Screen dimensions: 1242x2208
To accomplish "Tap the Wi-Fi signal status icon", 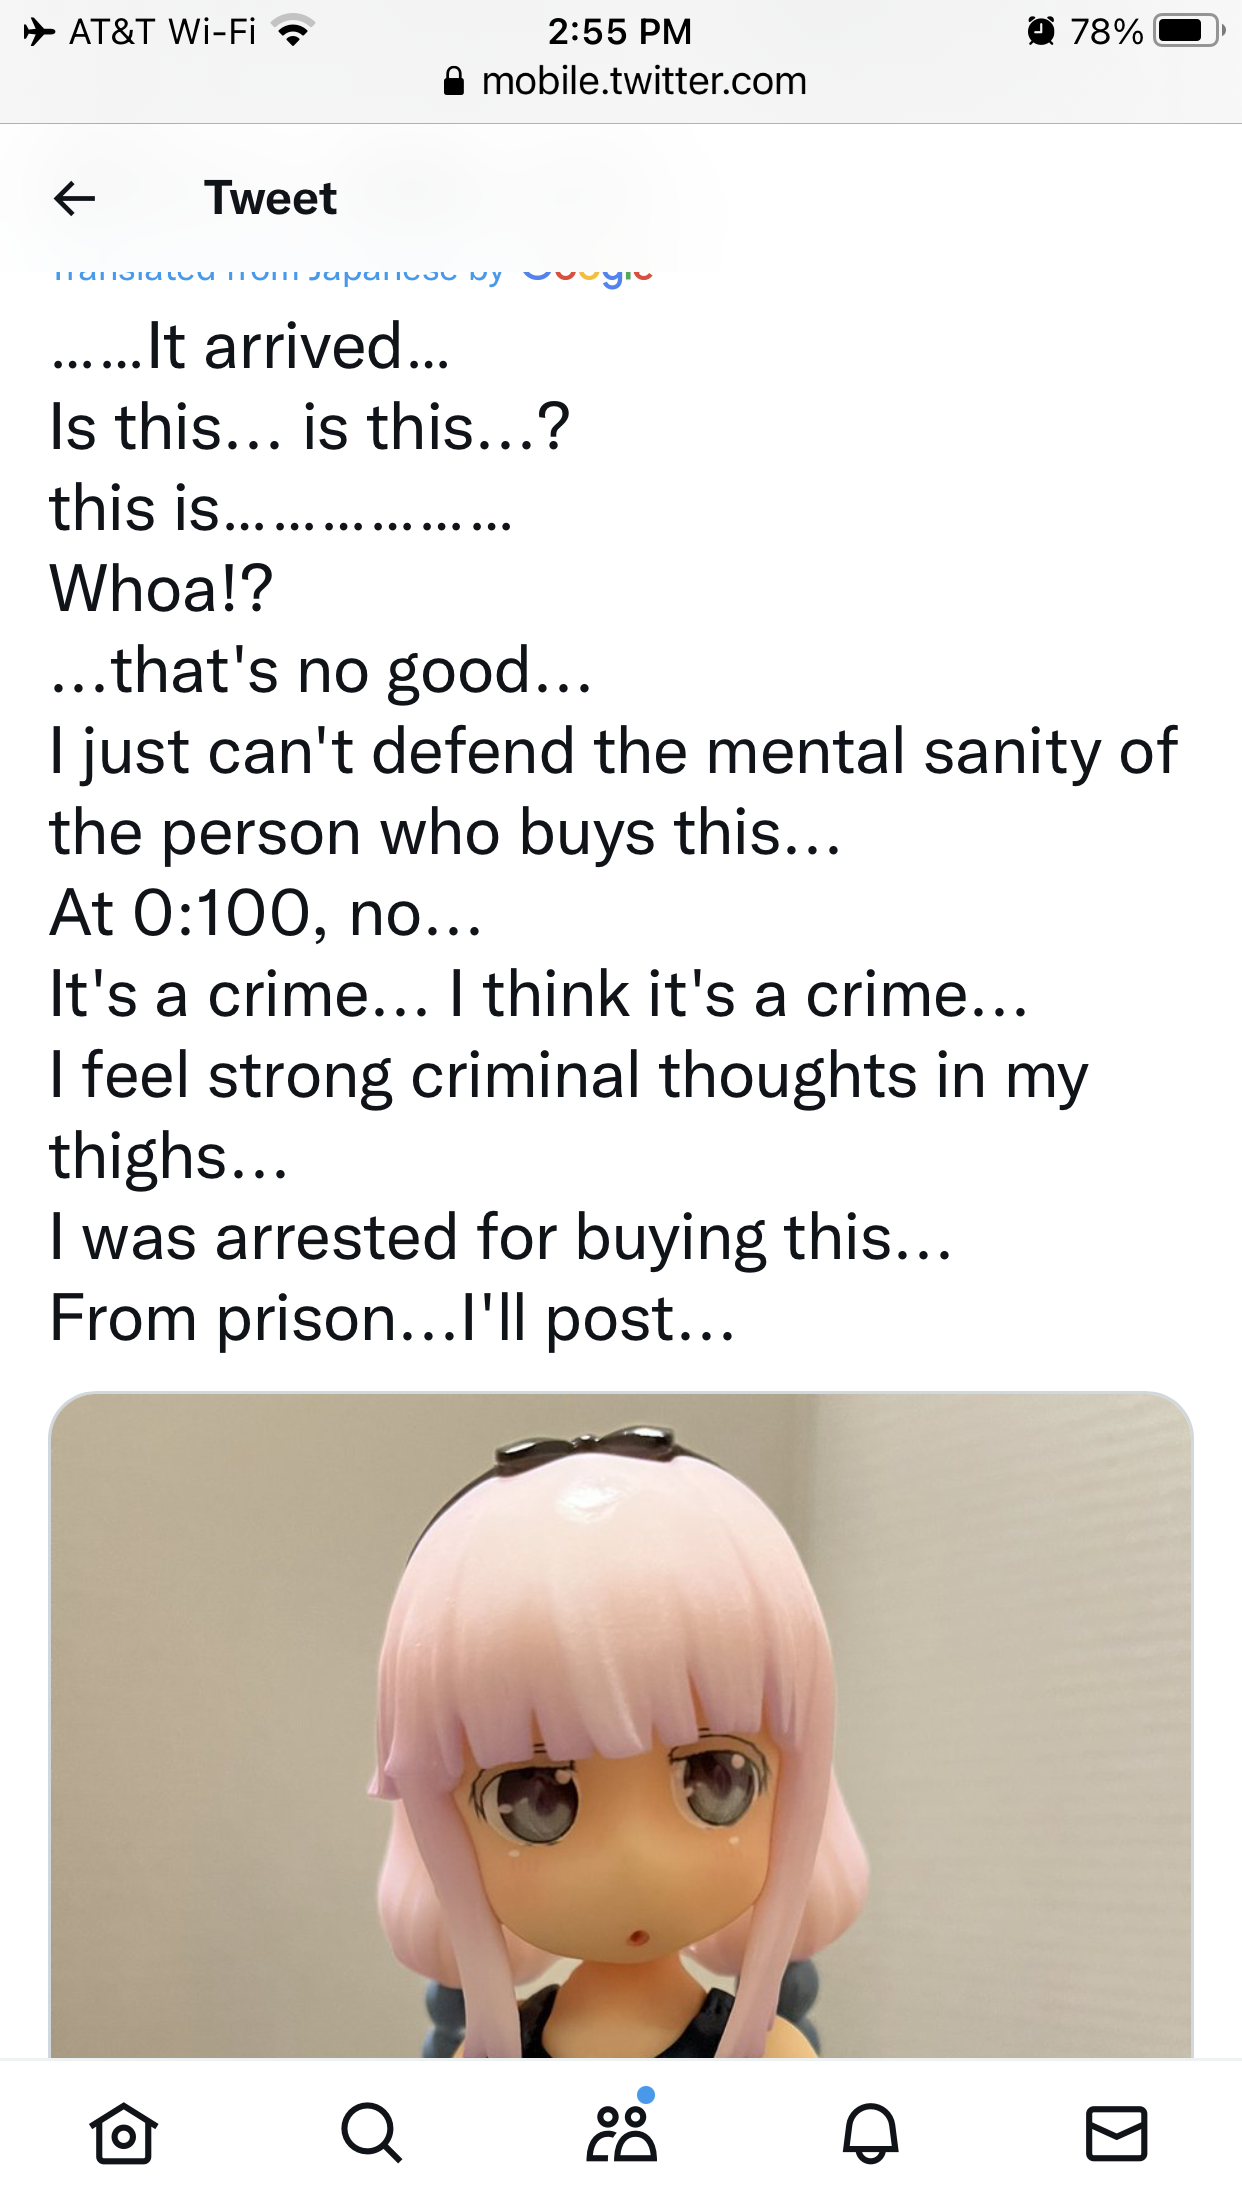I will 293,32.
